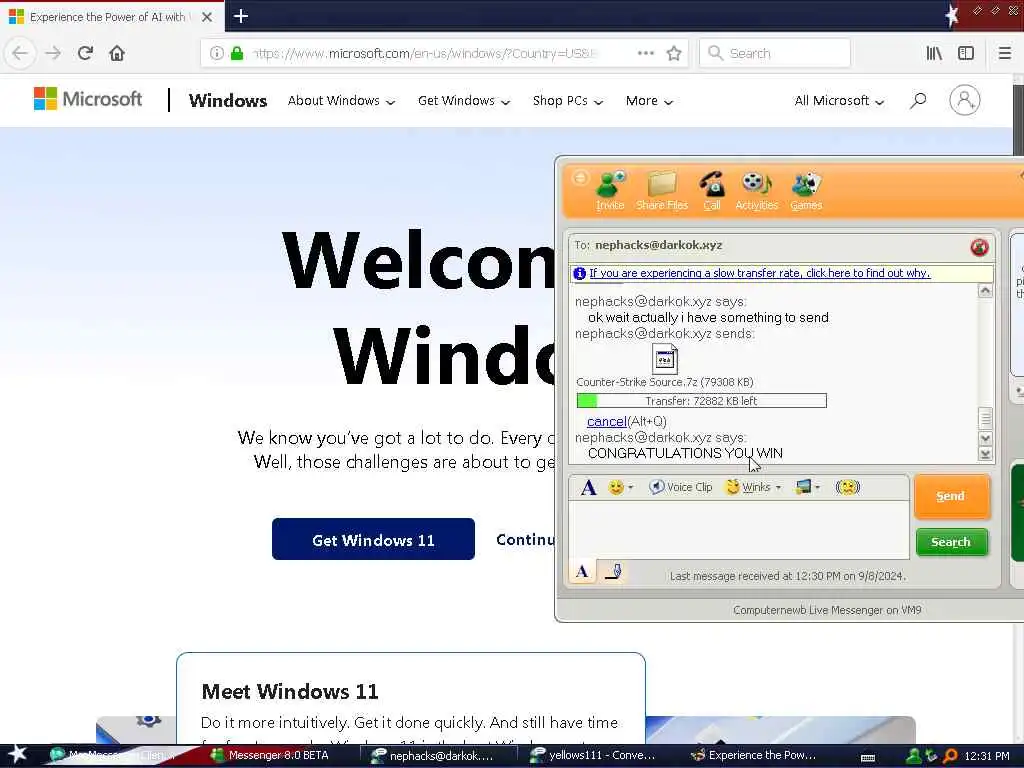Expand the background picker dropdown arrow
The image size is (1024, 768).
coord(818,488)
